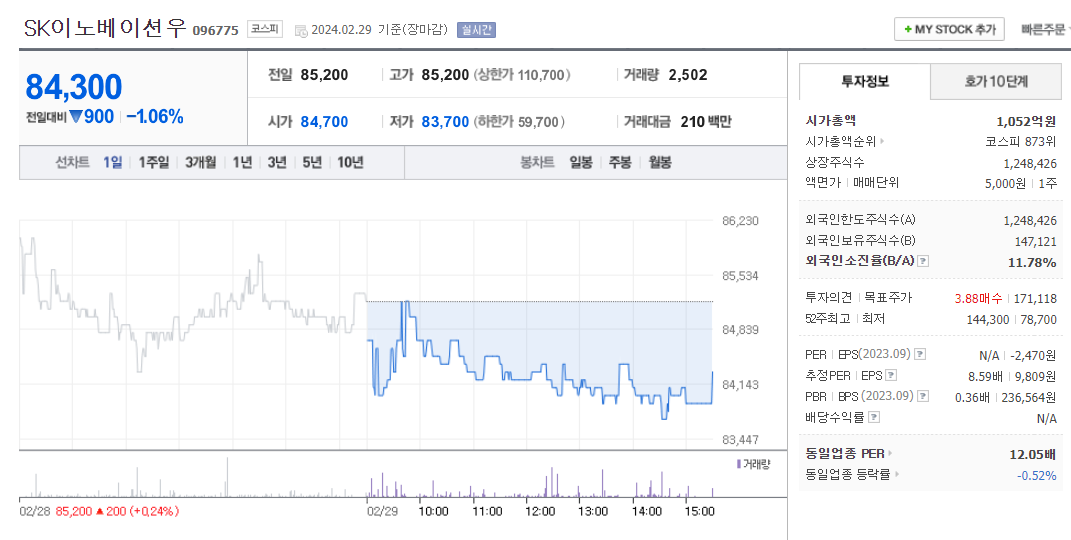Open help icon next to 배당수익률
Viewport: 1071px width, 540px height.
874,416
